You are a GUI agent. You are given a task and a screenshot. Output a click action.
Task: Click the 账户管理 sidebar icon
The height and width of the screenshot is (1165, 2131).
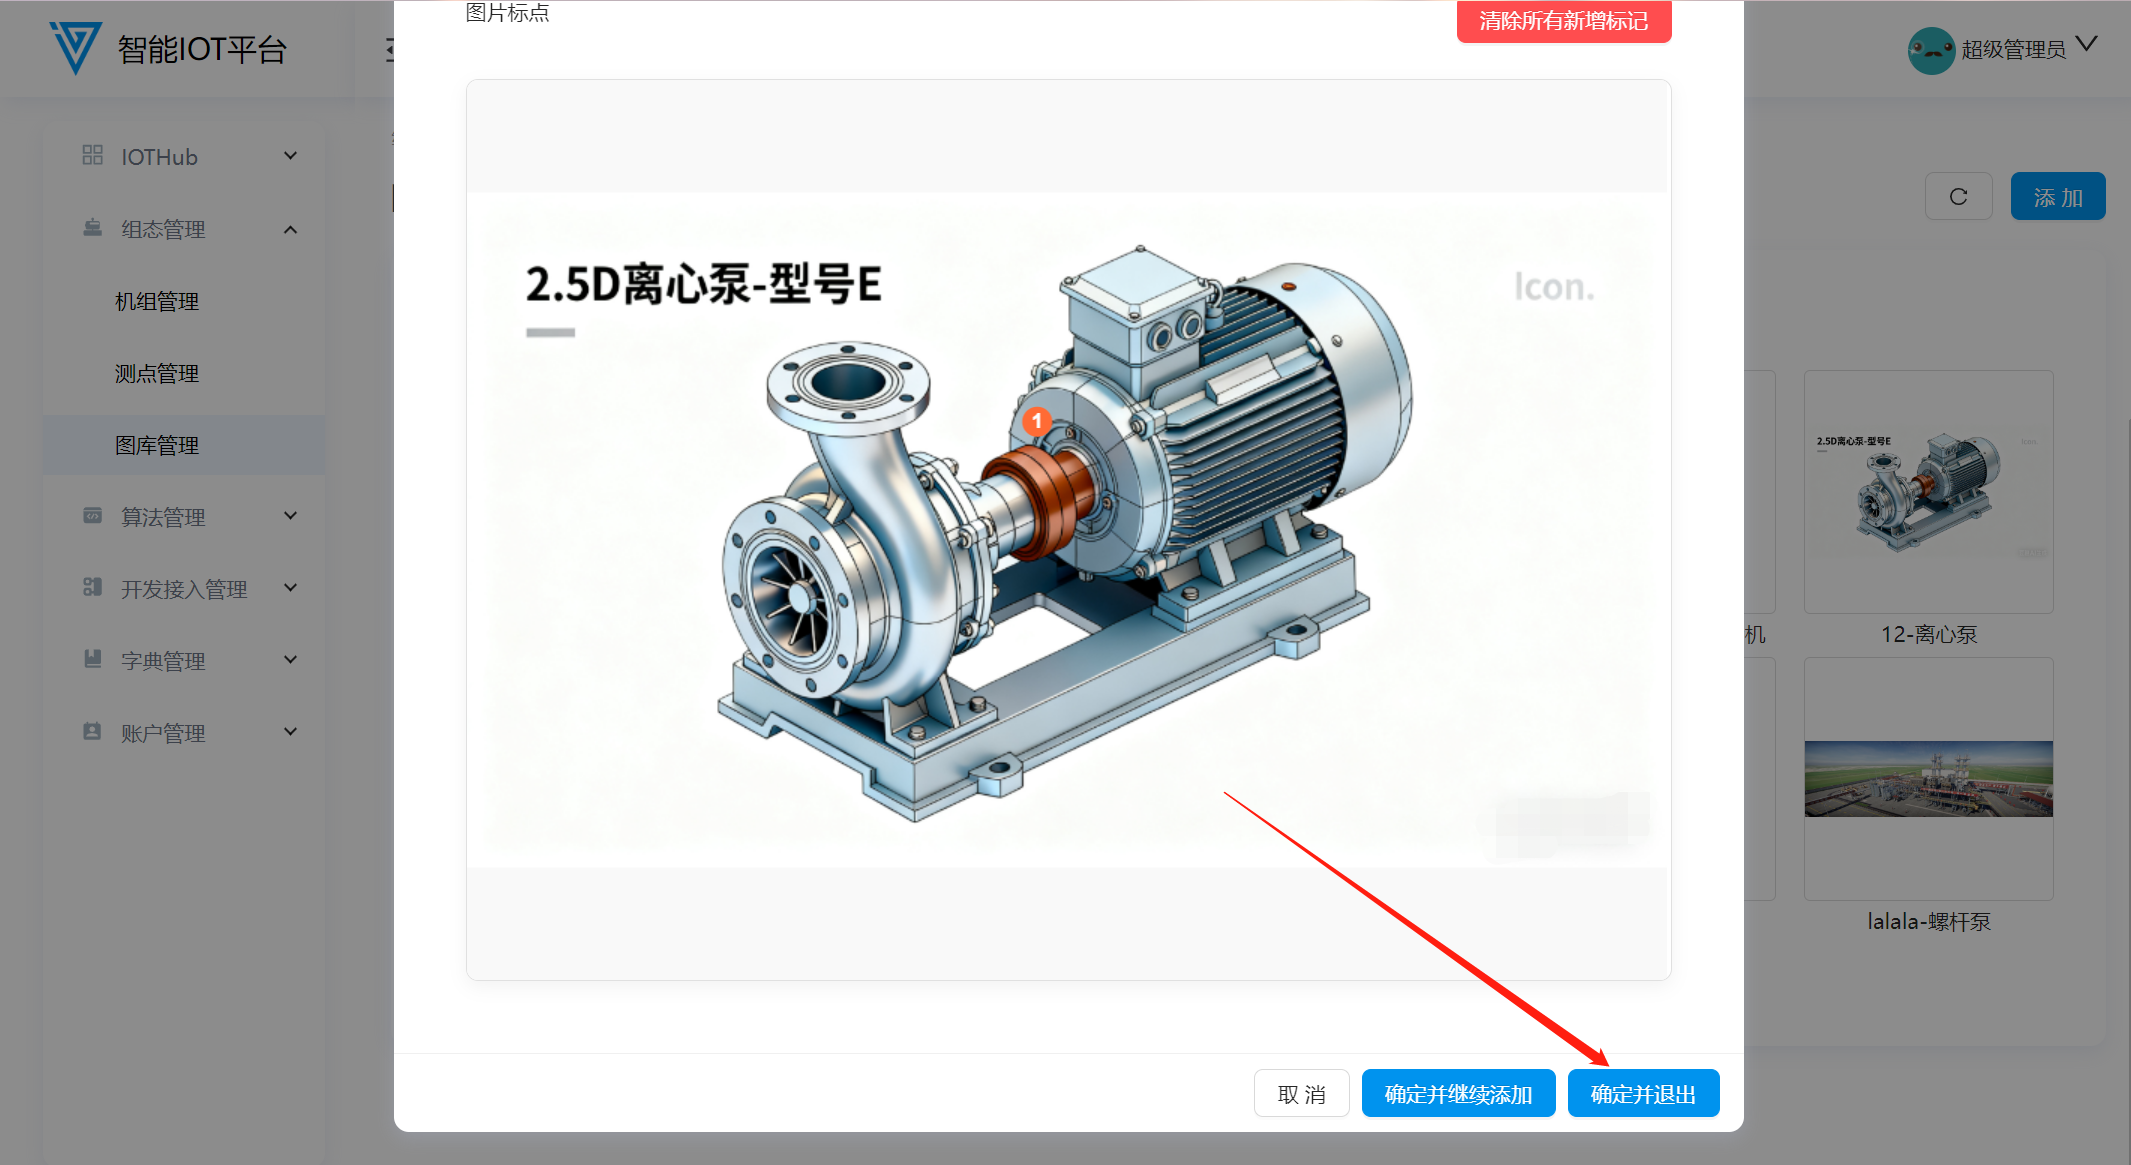(x=93, y=732)
